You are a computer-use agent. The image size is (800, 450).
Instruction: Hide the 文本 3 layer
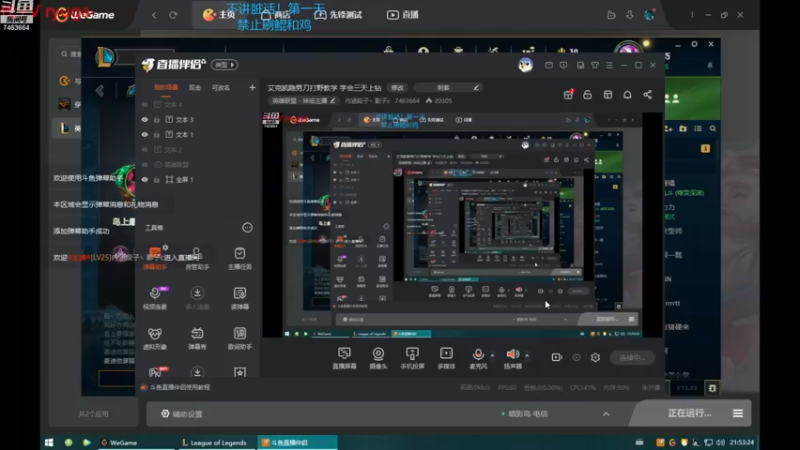[145, 119]
